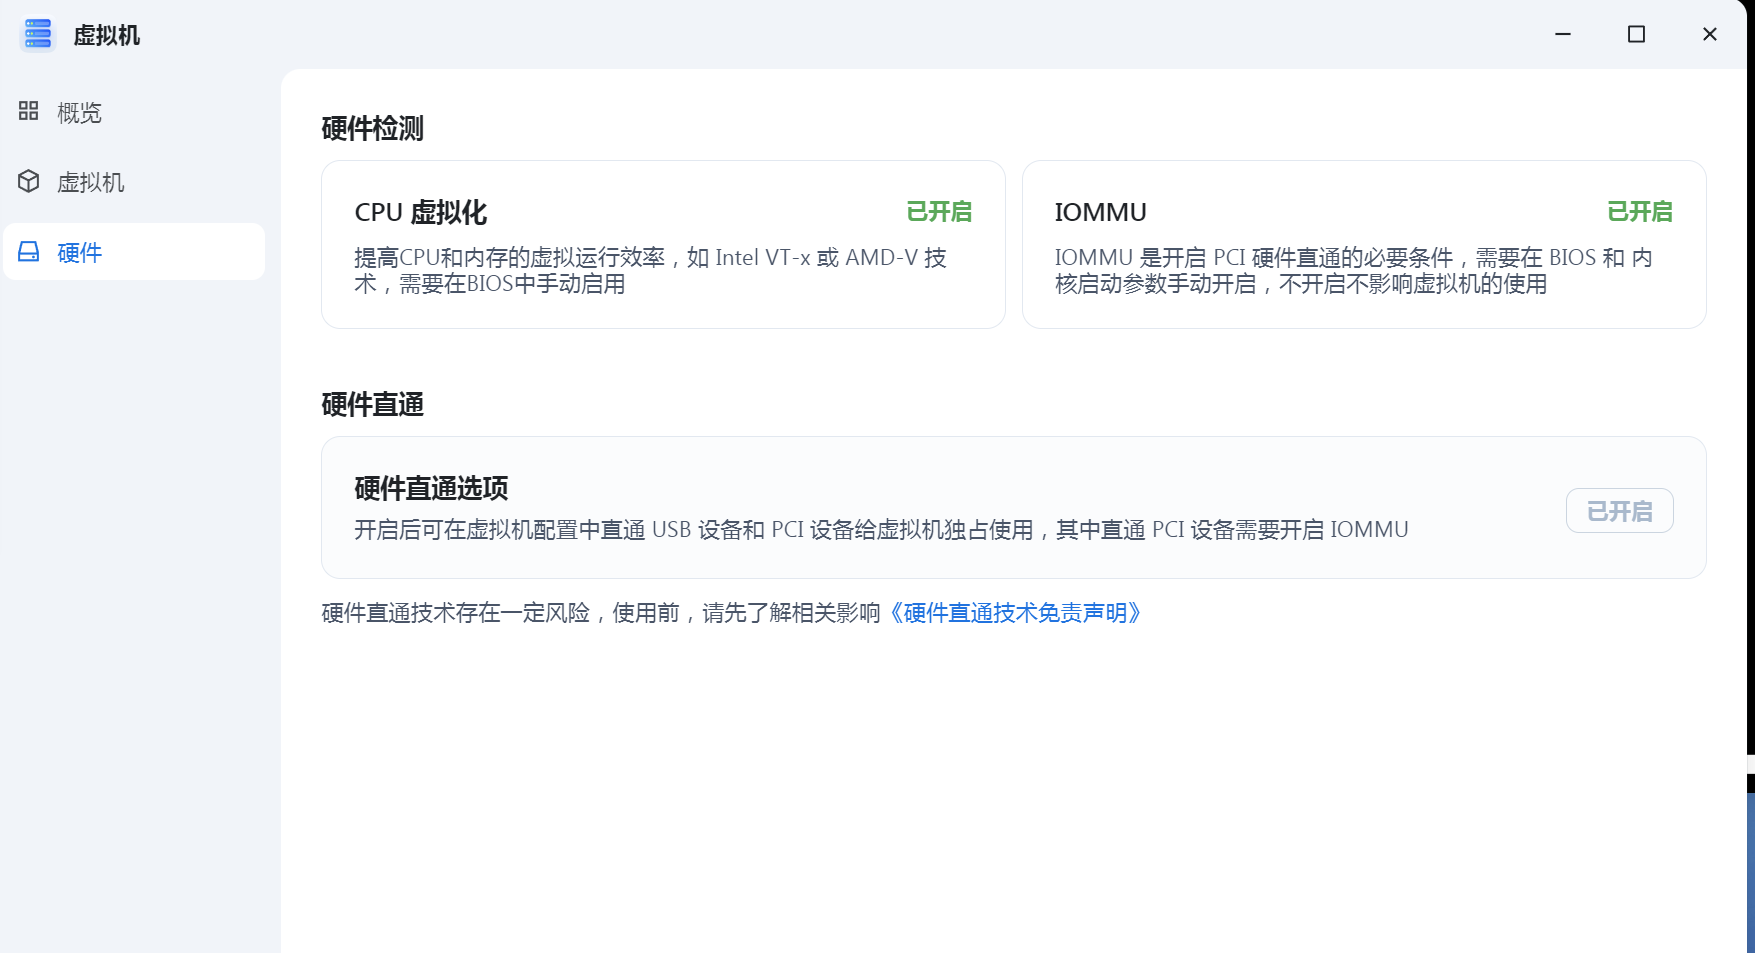Close the 虚拟机 window
The height and width of the screenshot is (953, 1755).
point(1710,34)
